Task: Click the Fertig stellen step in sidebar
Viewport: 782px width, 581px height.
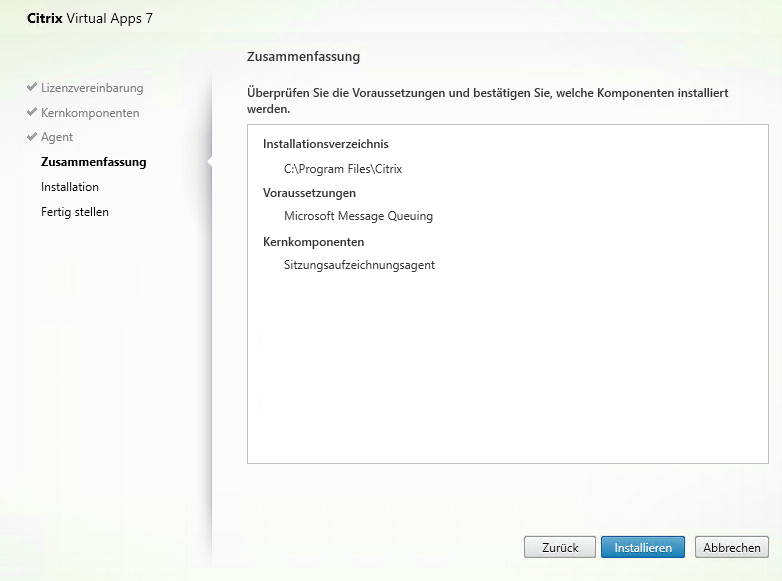Action: click(x=75, y=212)
